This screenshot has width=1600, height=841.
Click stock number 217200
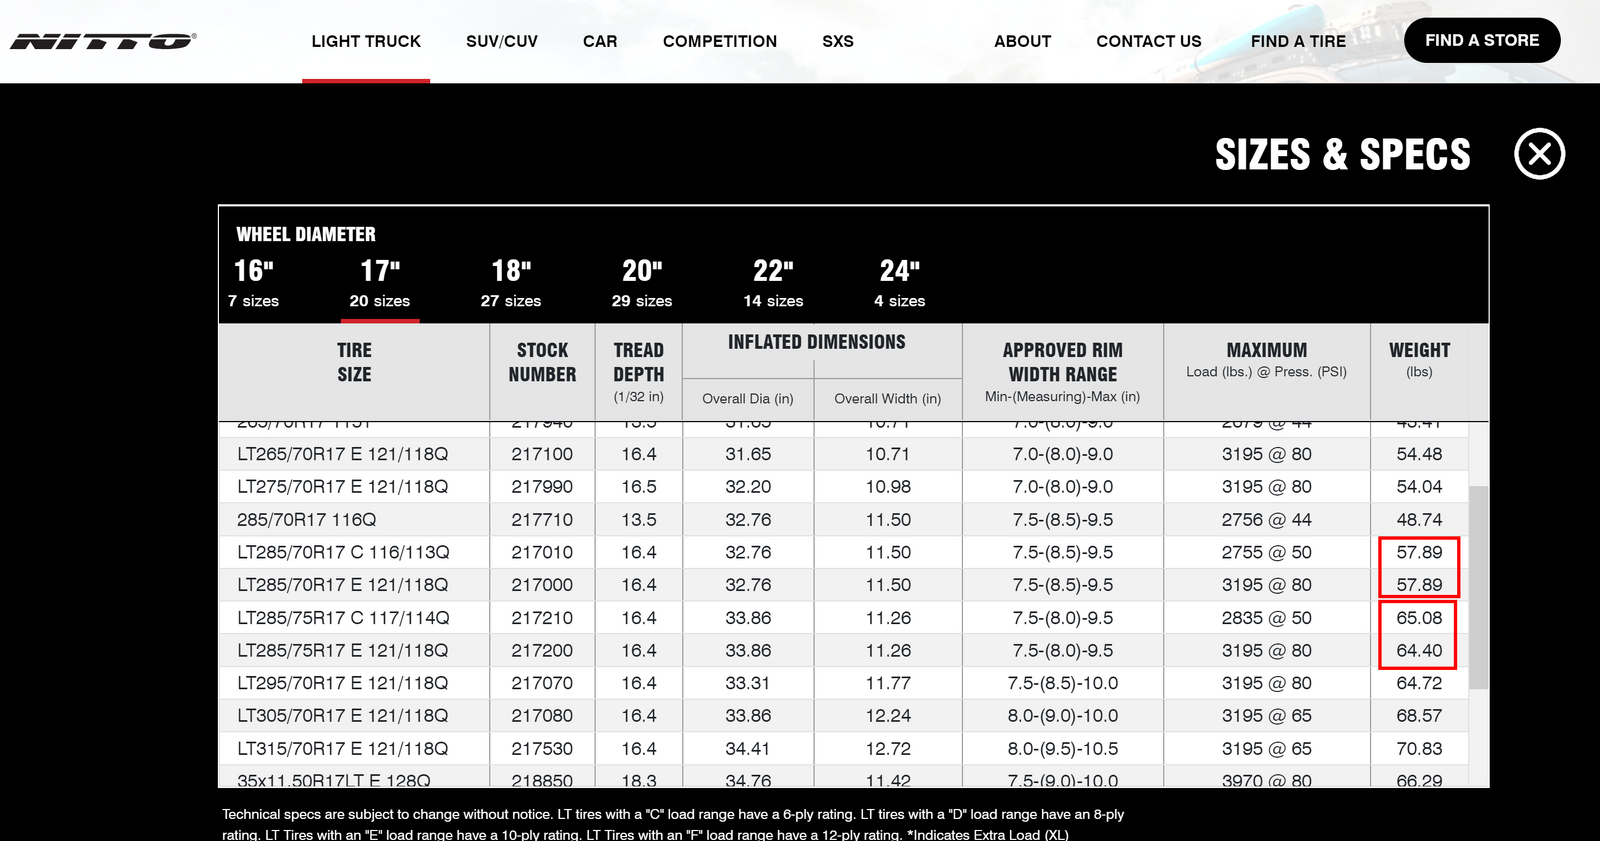(x=542, y=650)
